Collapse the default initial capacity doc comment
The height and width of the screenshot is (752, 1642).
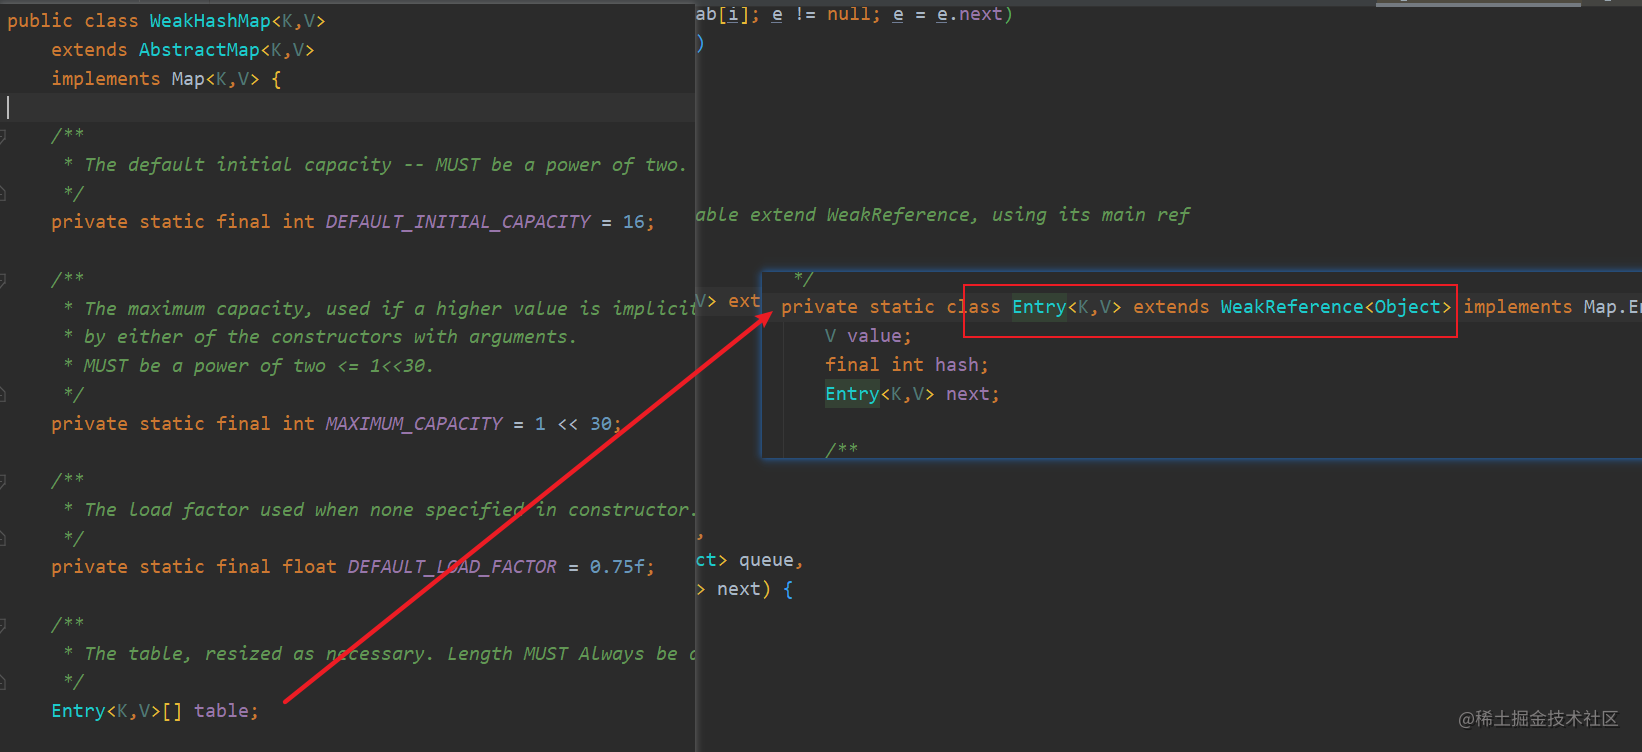click(3, 135)
